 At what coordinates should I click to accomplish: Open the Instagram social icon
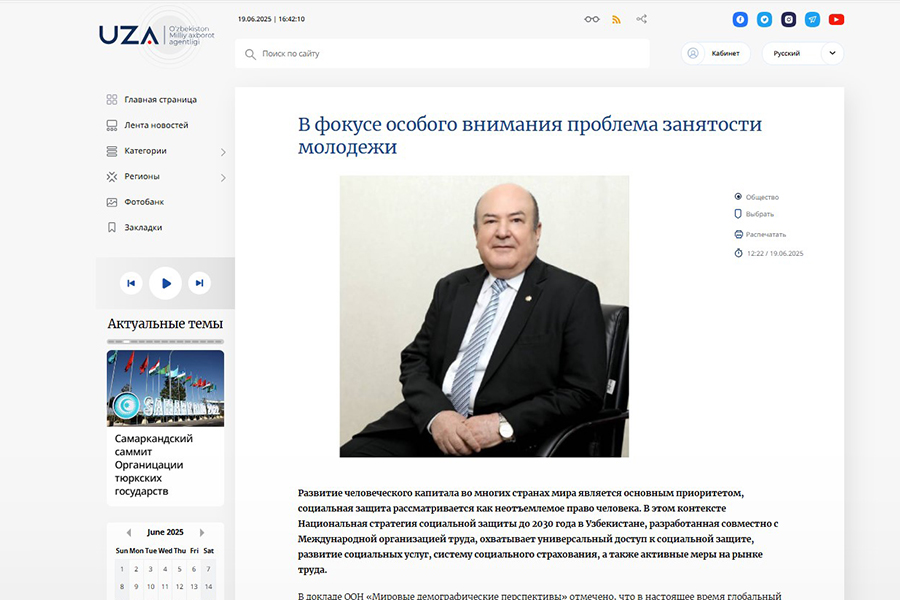pos(788,19)
